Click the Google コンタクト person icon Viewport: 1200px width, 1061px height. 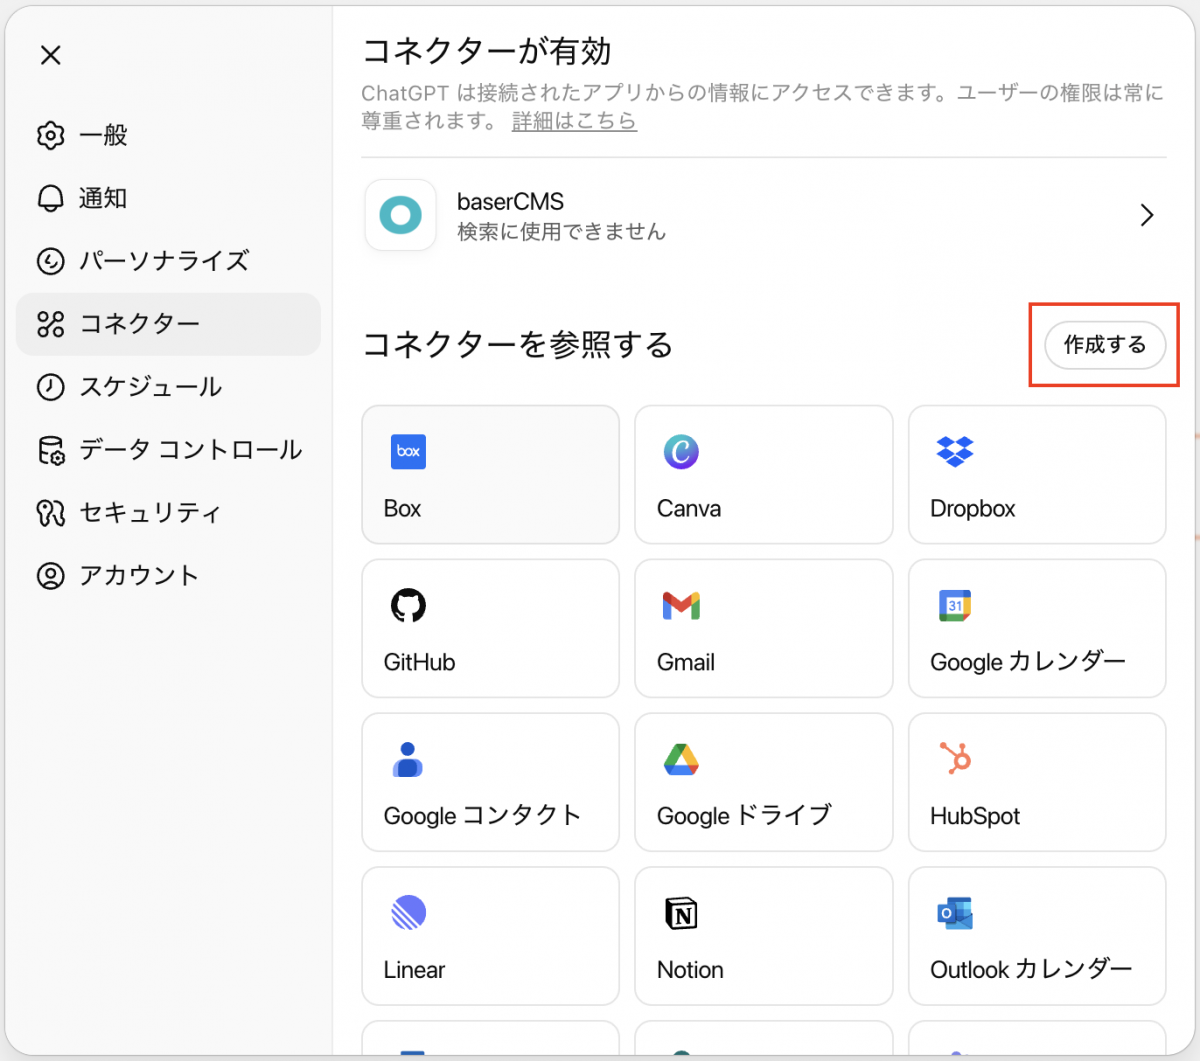[408, 759]
